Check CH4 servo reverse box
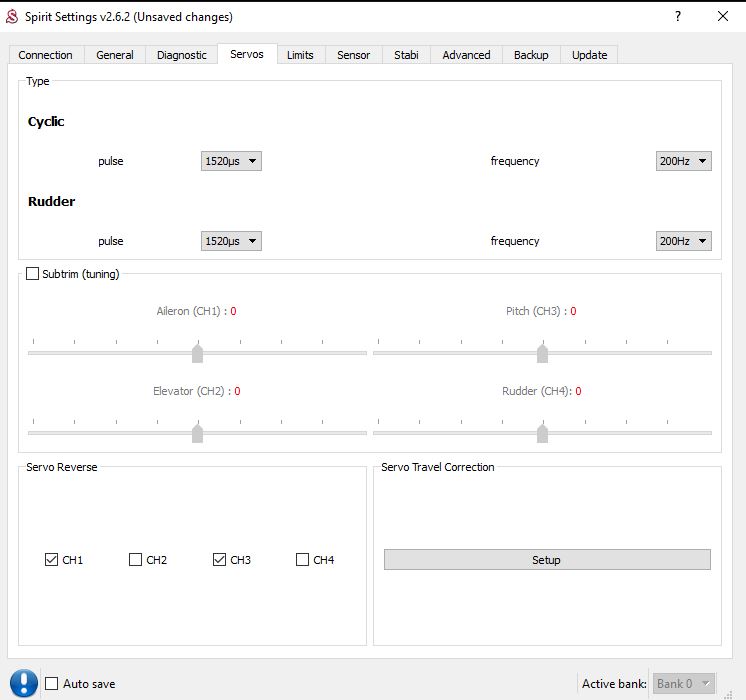 pos(303,560)
